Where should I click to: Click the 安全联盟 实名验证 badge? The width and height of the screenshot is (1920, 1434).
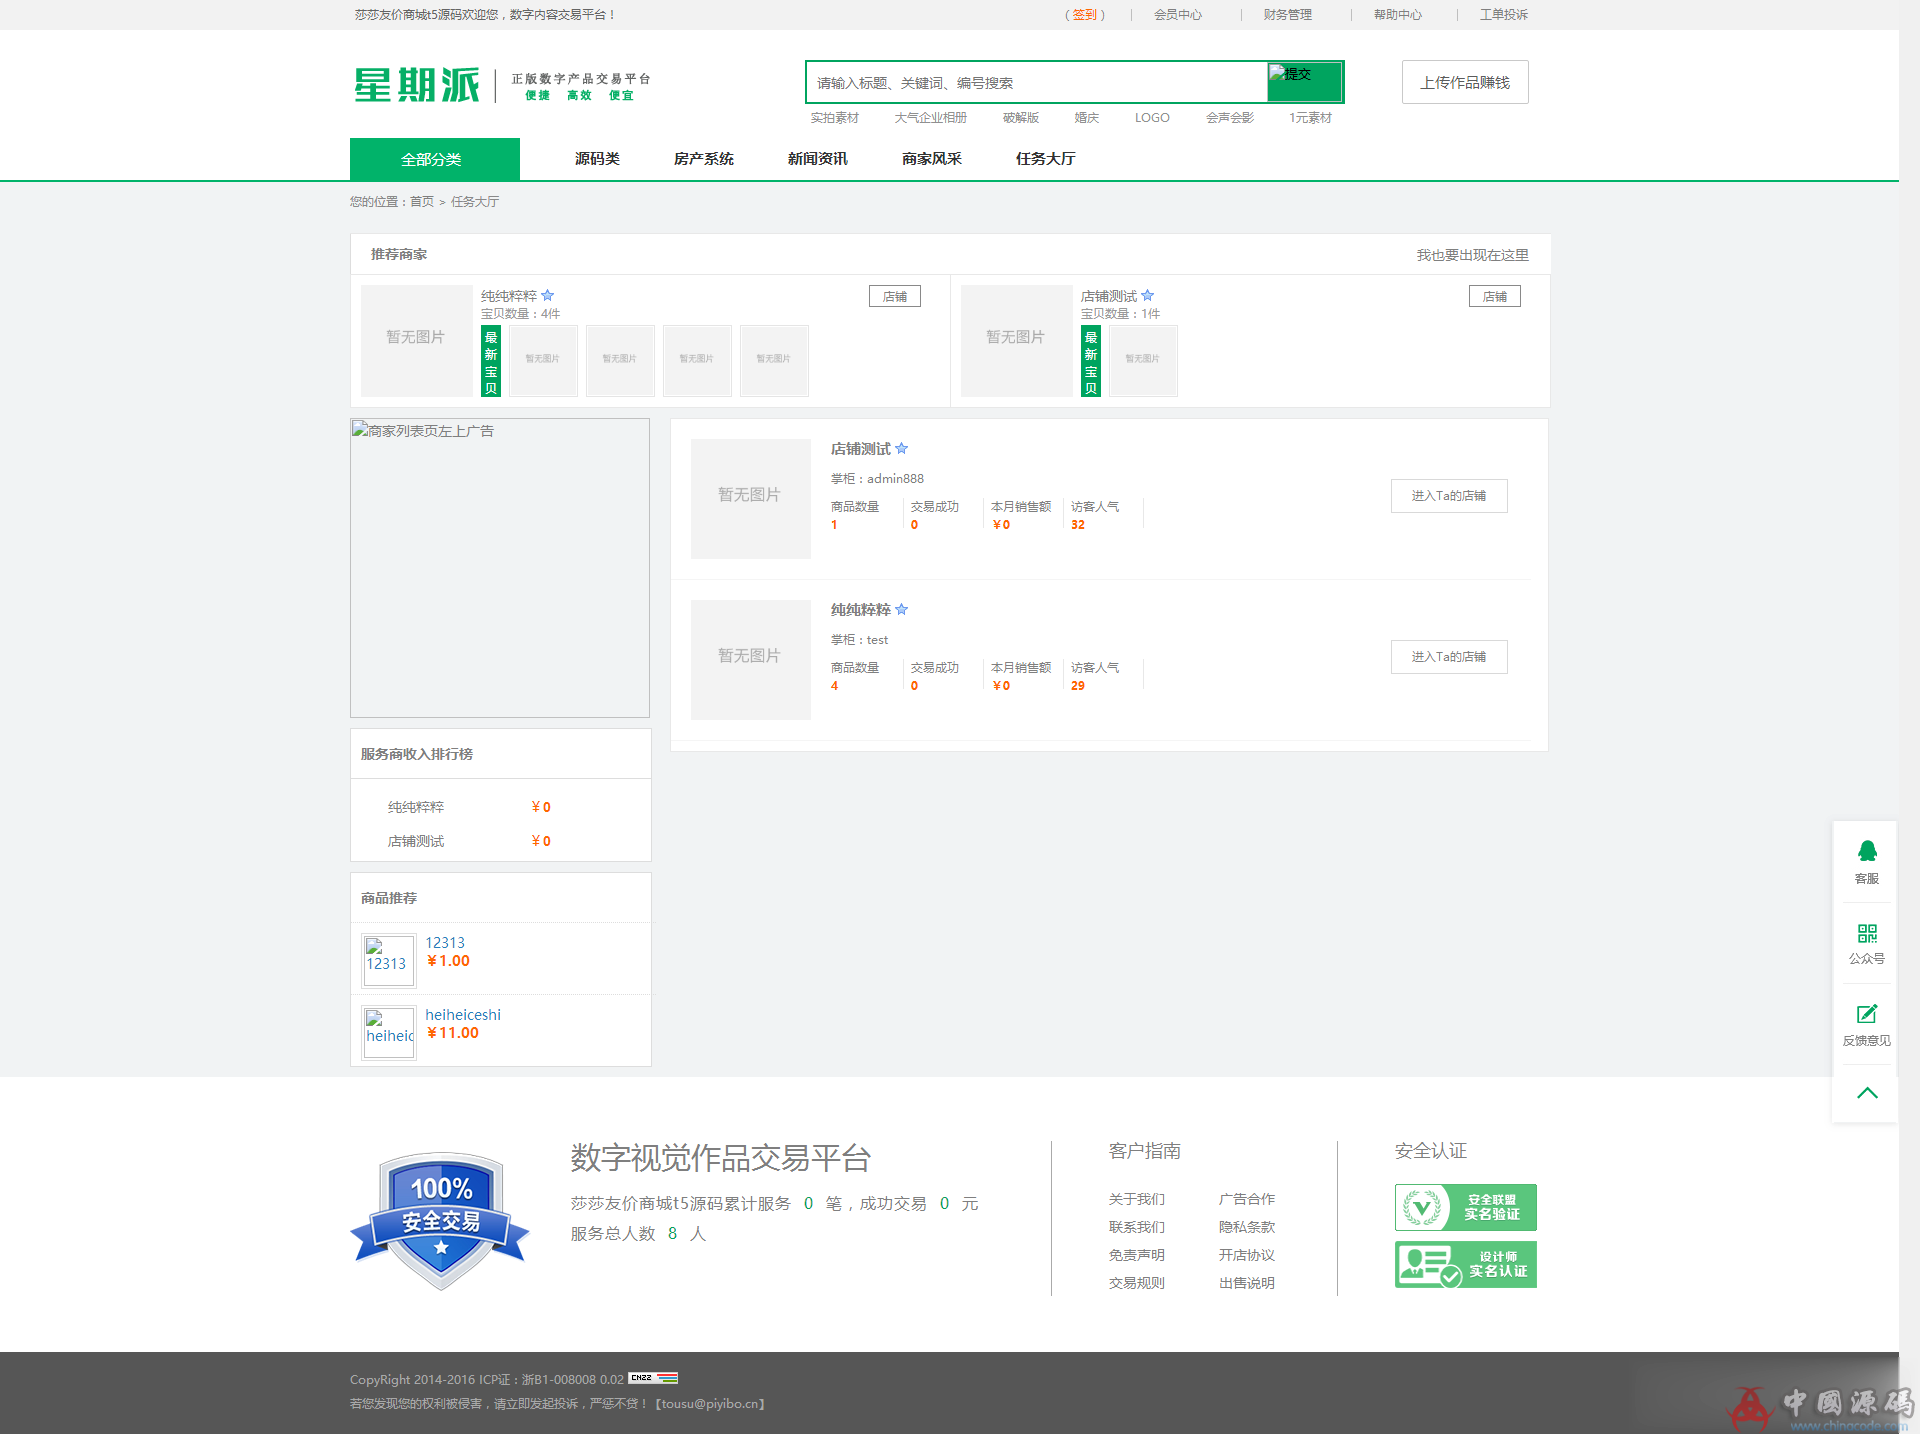(1465, 1207)
